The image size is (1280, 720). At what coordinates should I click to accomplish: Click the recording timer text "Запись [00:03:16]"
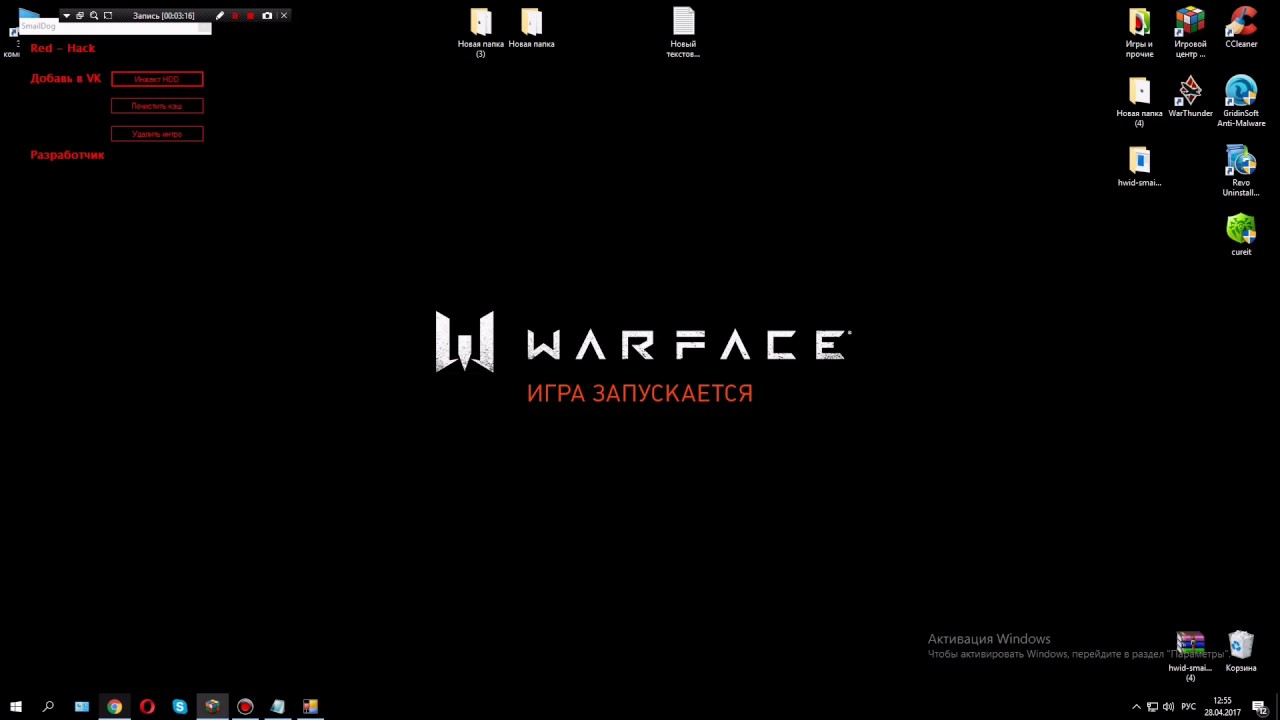[163, 16]
